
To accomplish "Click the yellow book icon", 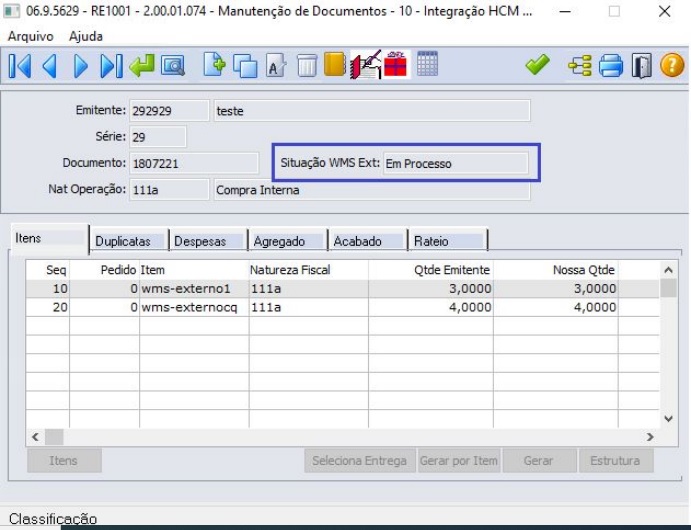I will 334,64.
